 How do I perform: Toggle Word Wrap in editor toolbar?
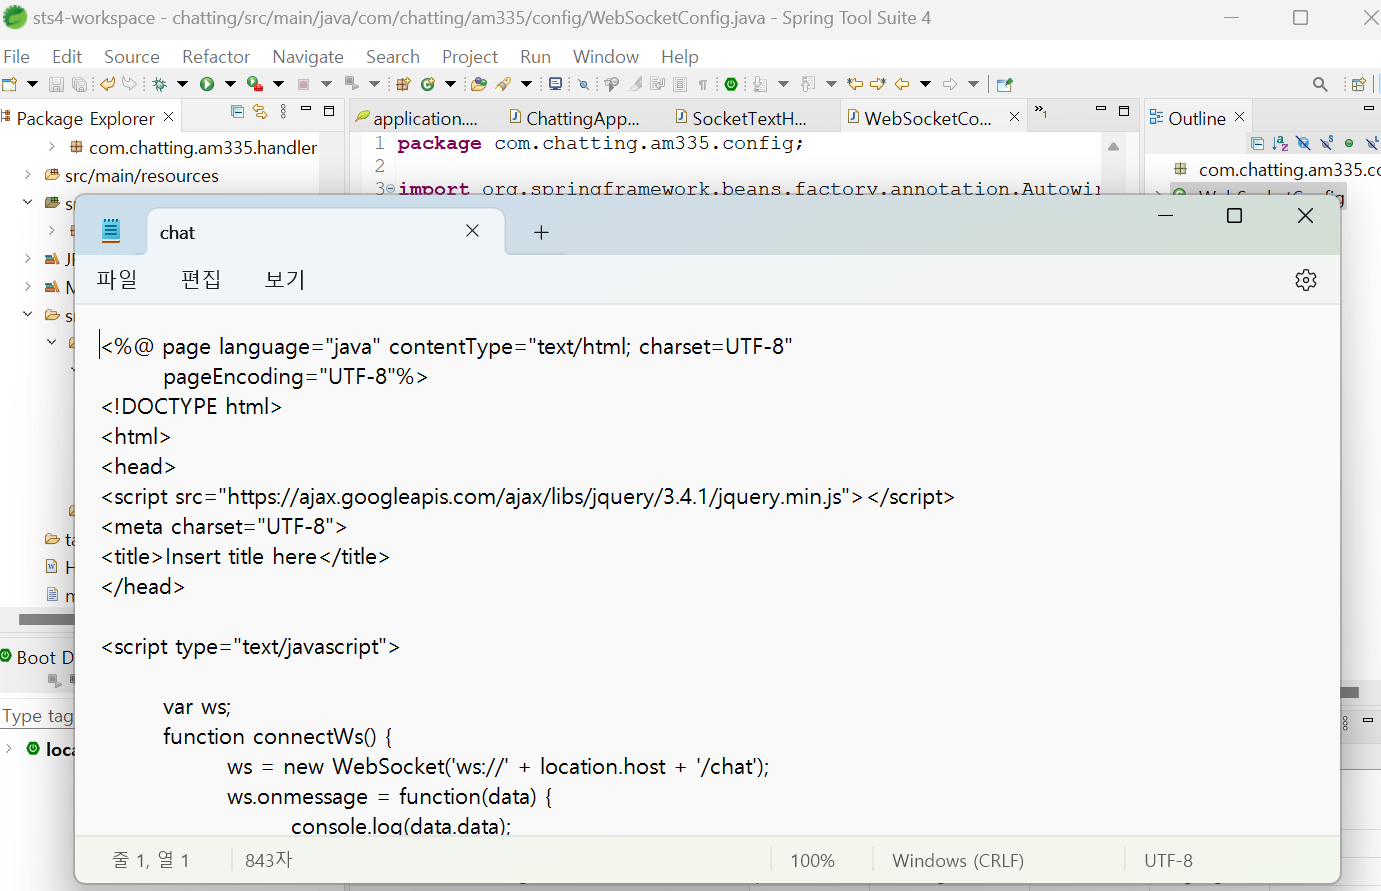click(x=656, y=84)
